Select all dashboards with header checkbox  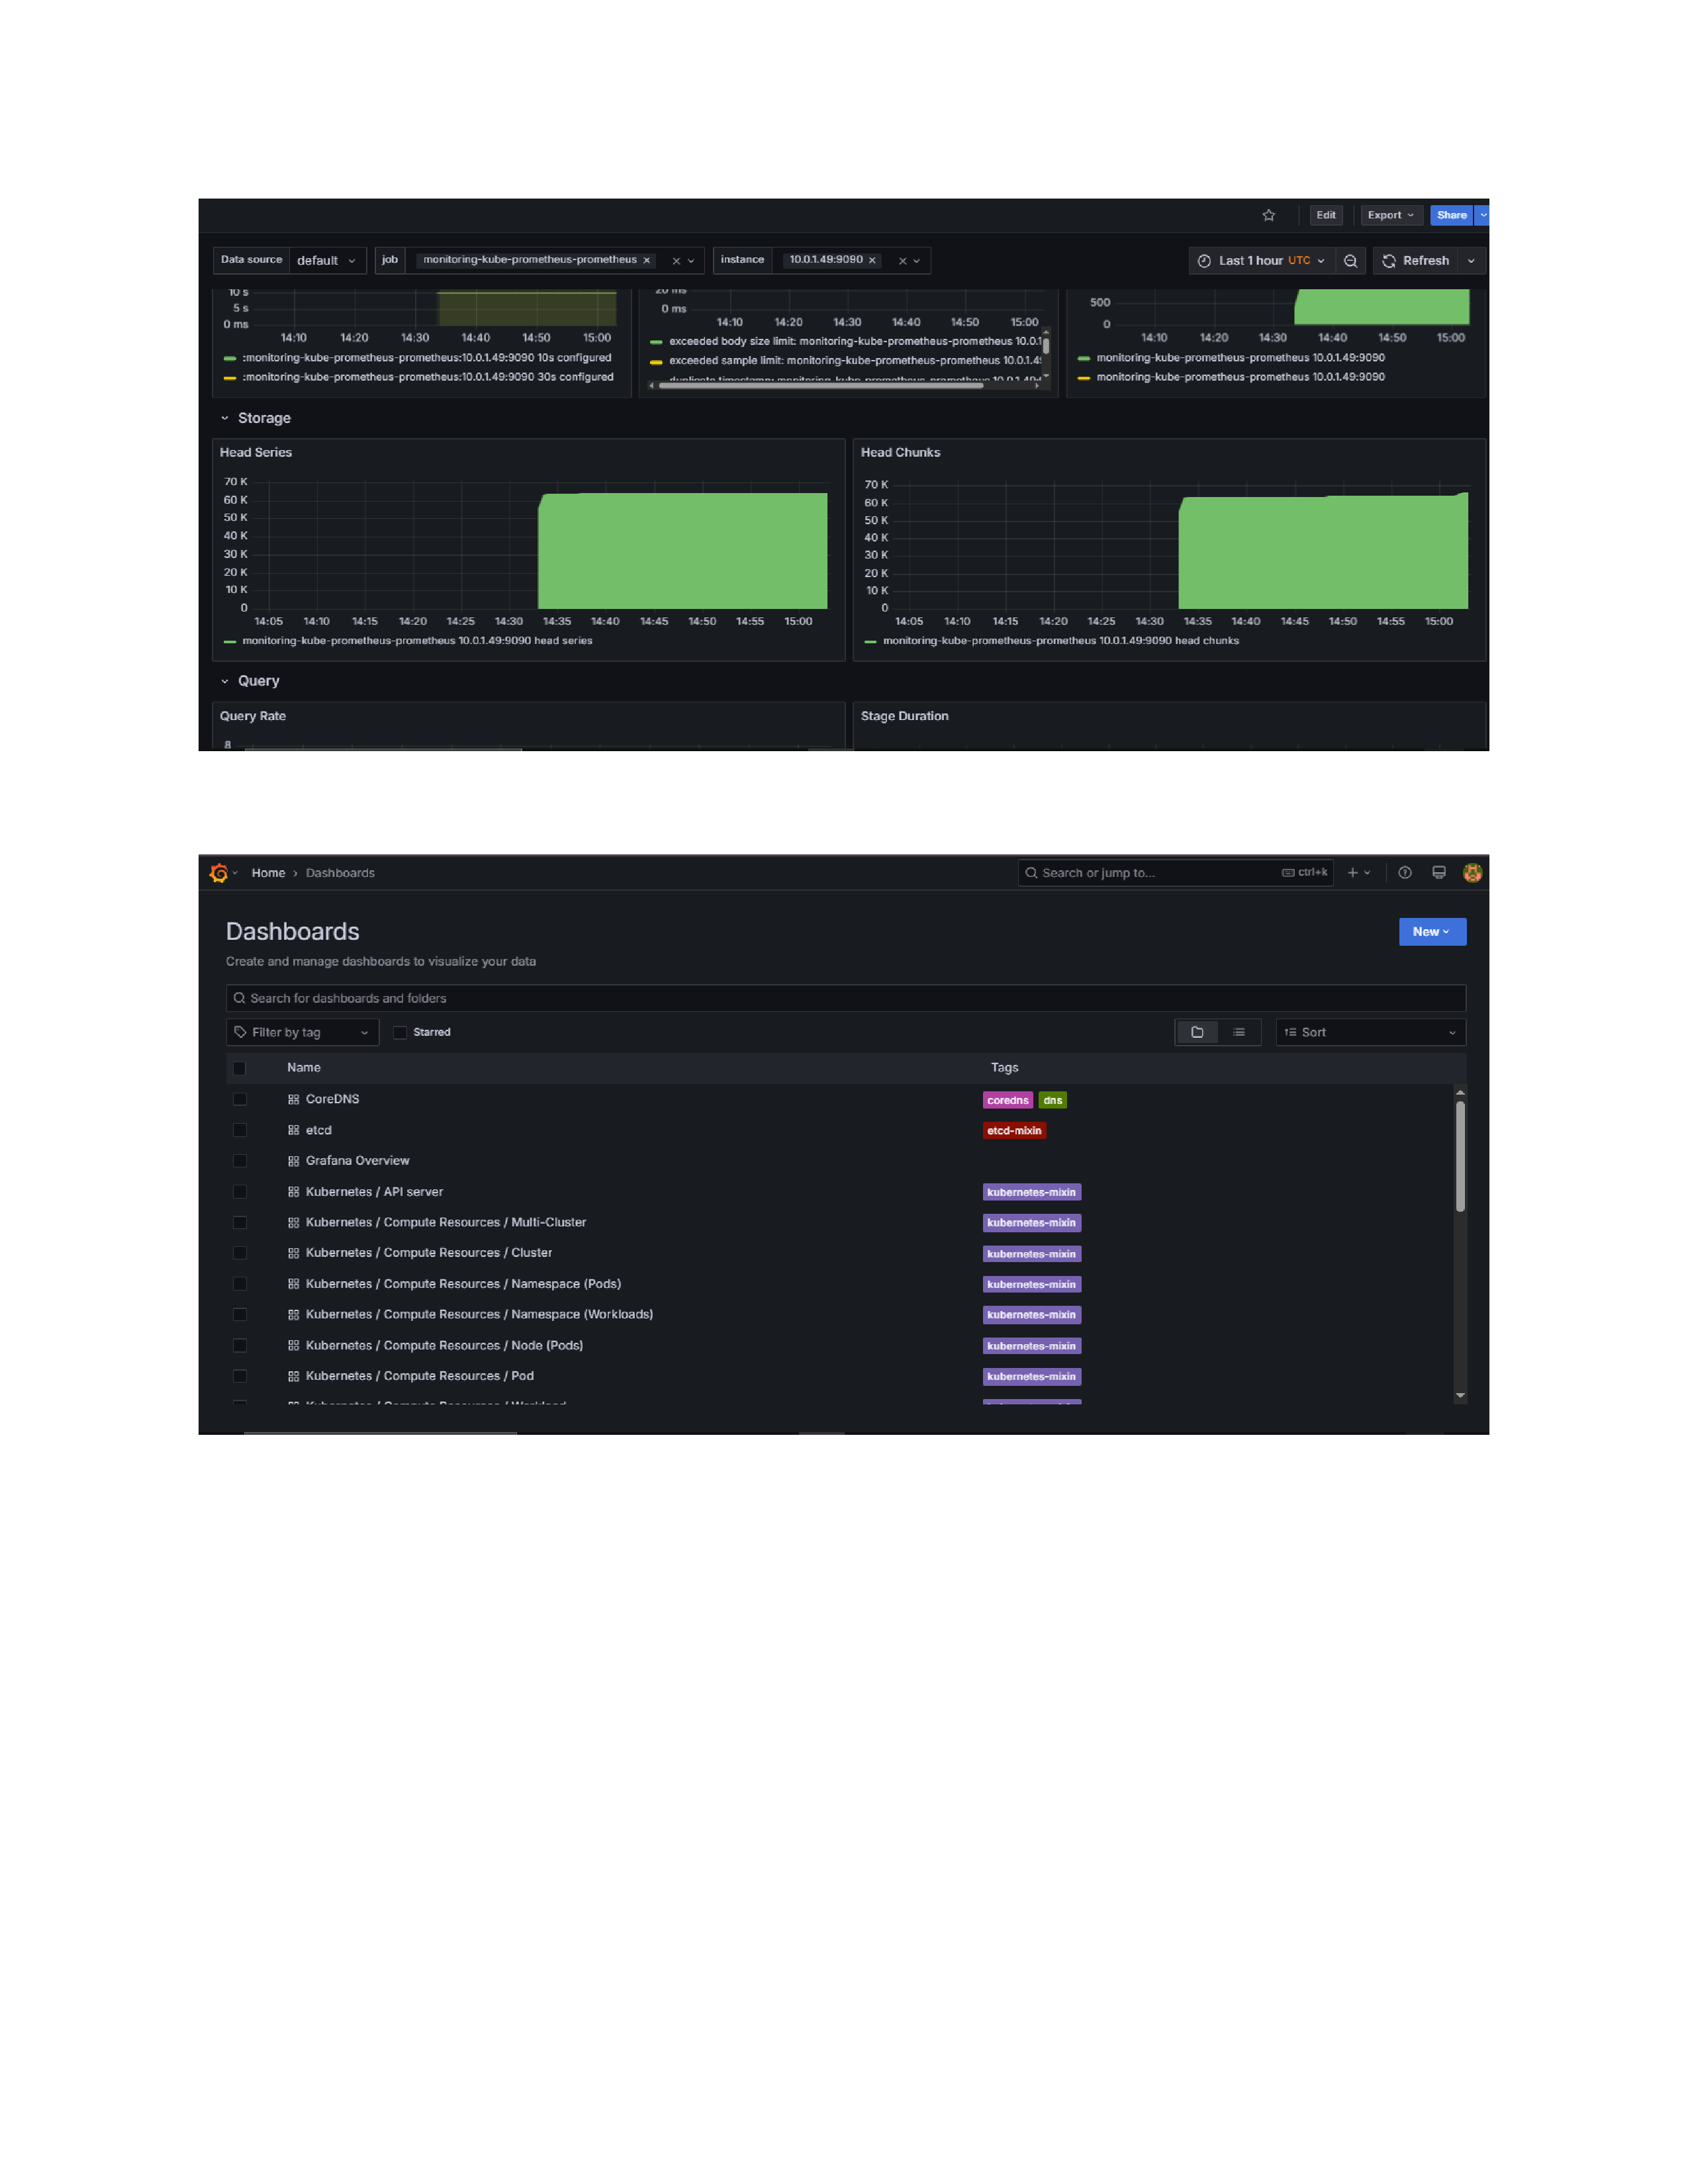pyautogui.click(x=239, y=1068)
